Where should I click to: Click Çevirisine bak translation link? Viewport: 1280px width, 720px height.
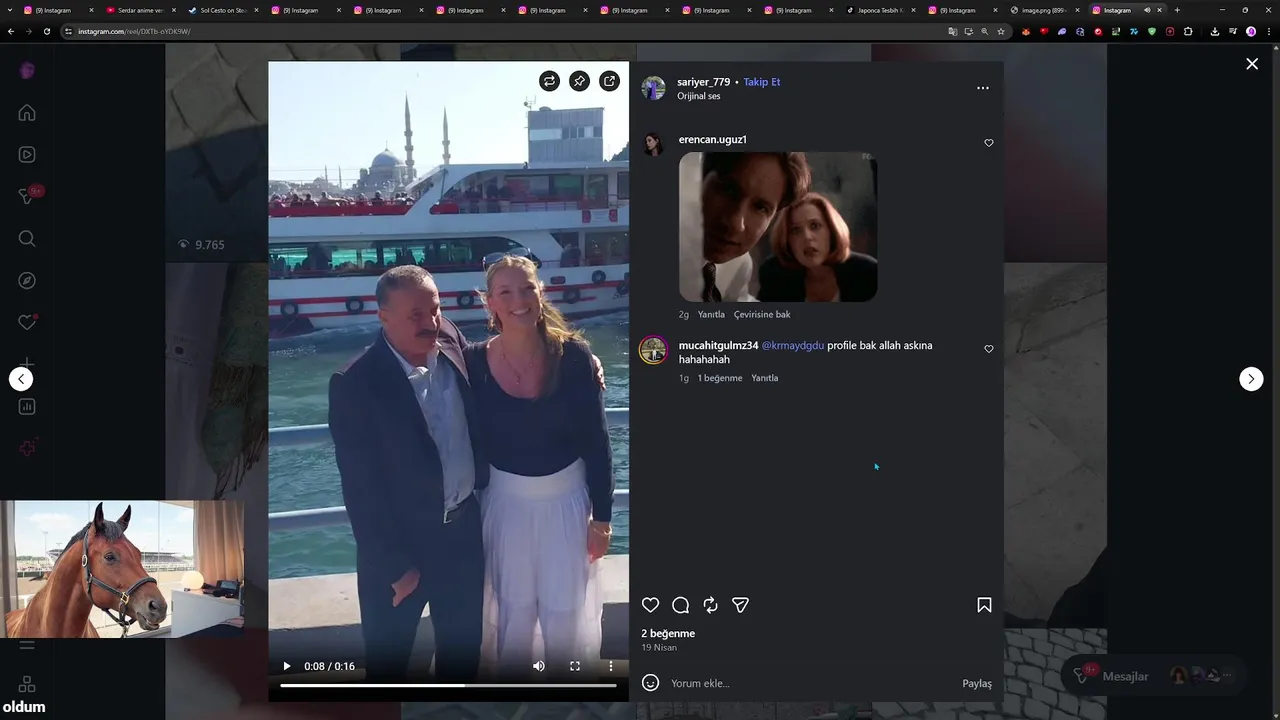click(x=762, y=314)
